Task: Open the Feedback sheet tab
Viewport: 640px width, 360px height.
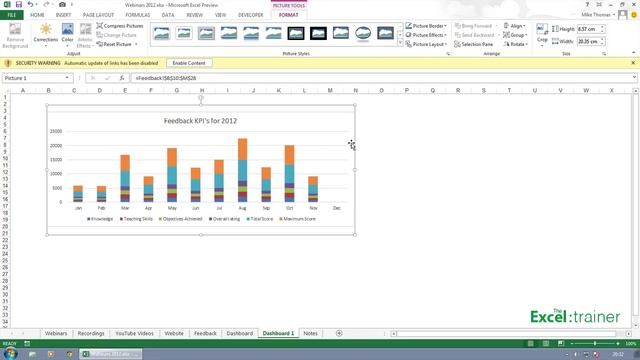Action: [x=205, y=333]
